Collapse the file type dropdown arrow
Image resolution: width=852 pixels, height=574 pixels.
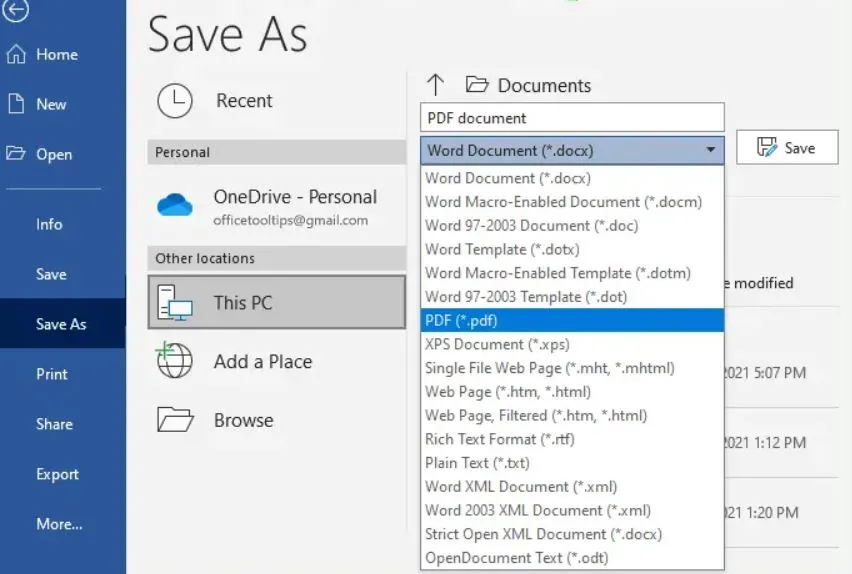point(711,151)
